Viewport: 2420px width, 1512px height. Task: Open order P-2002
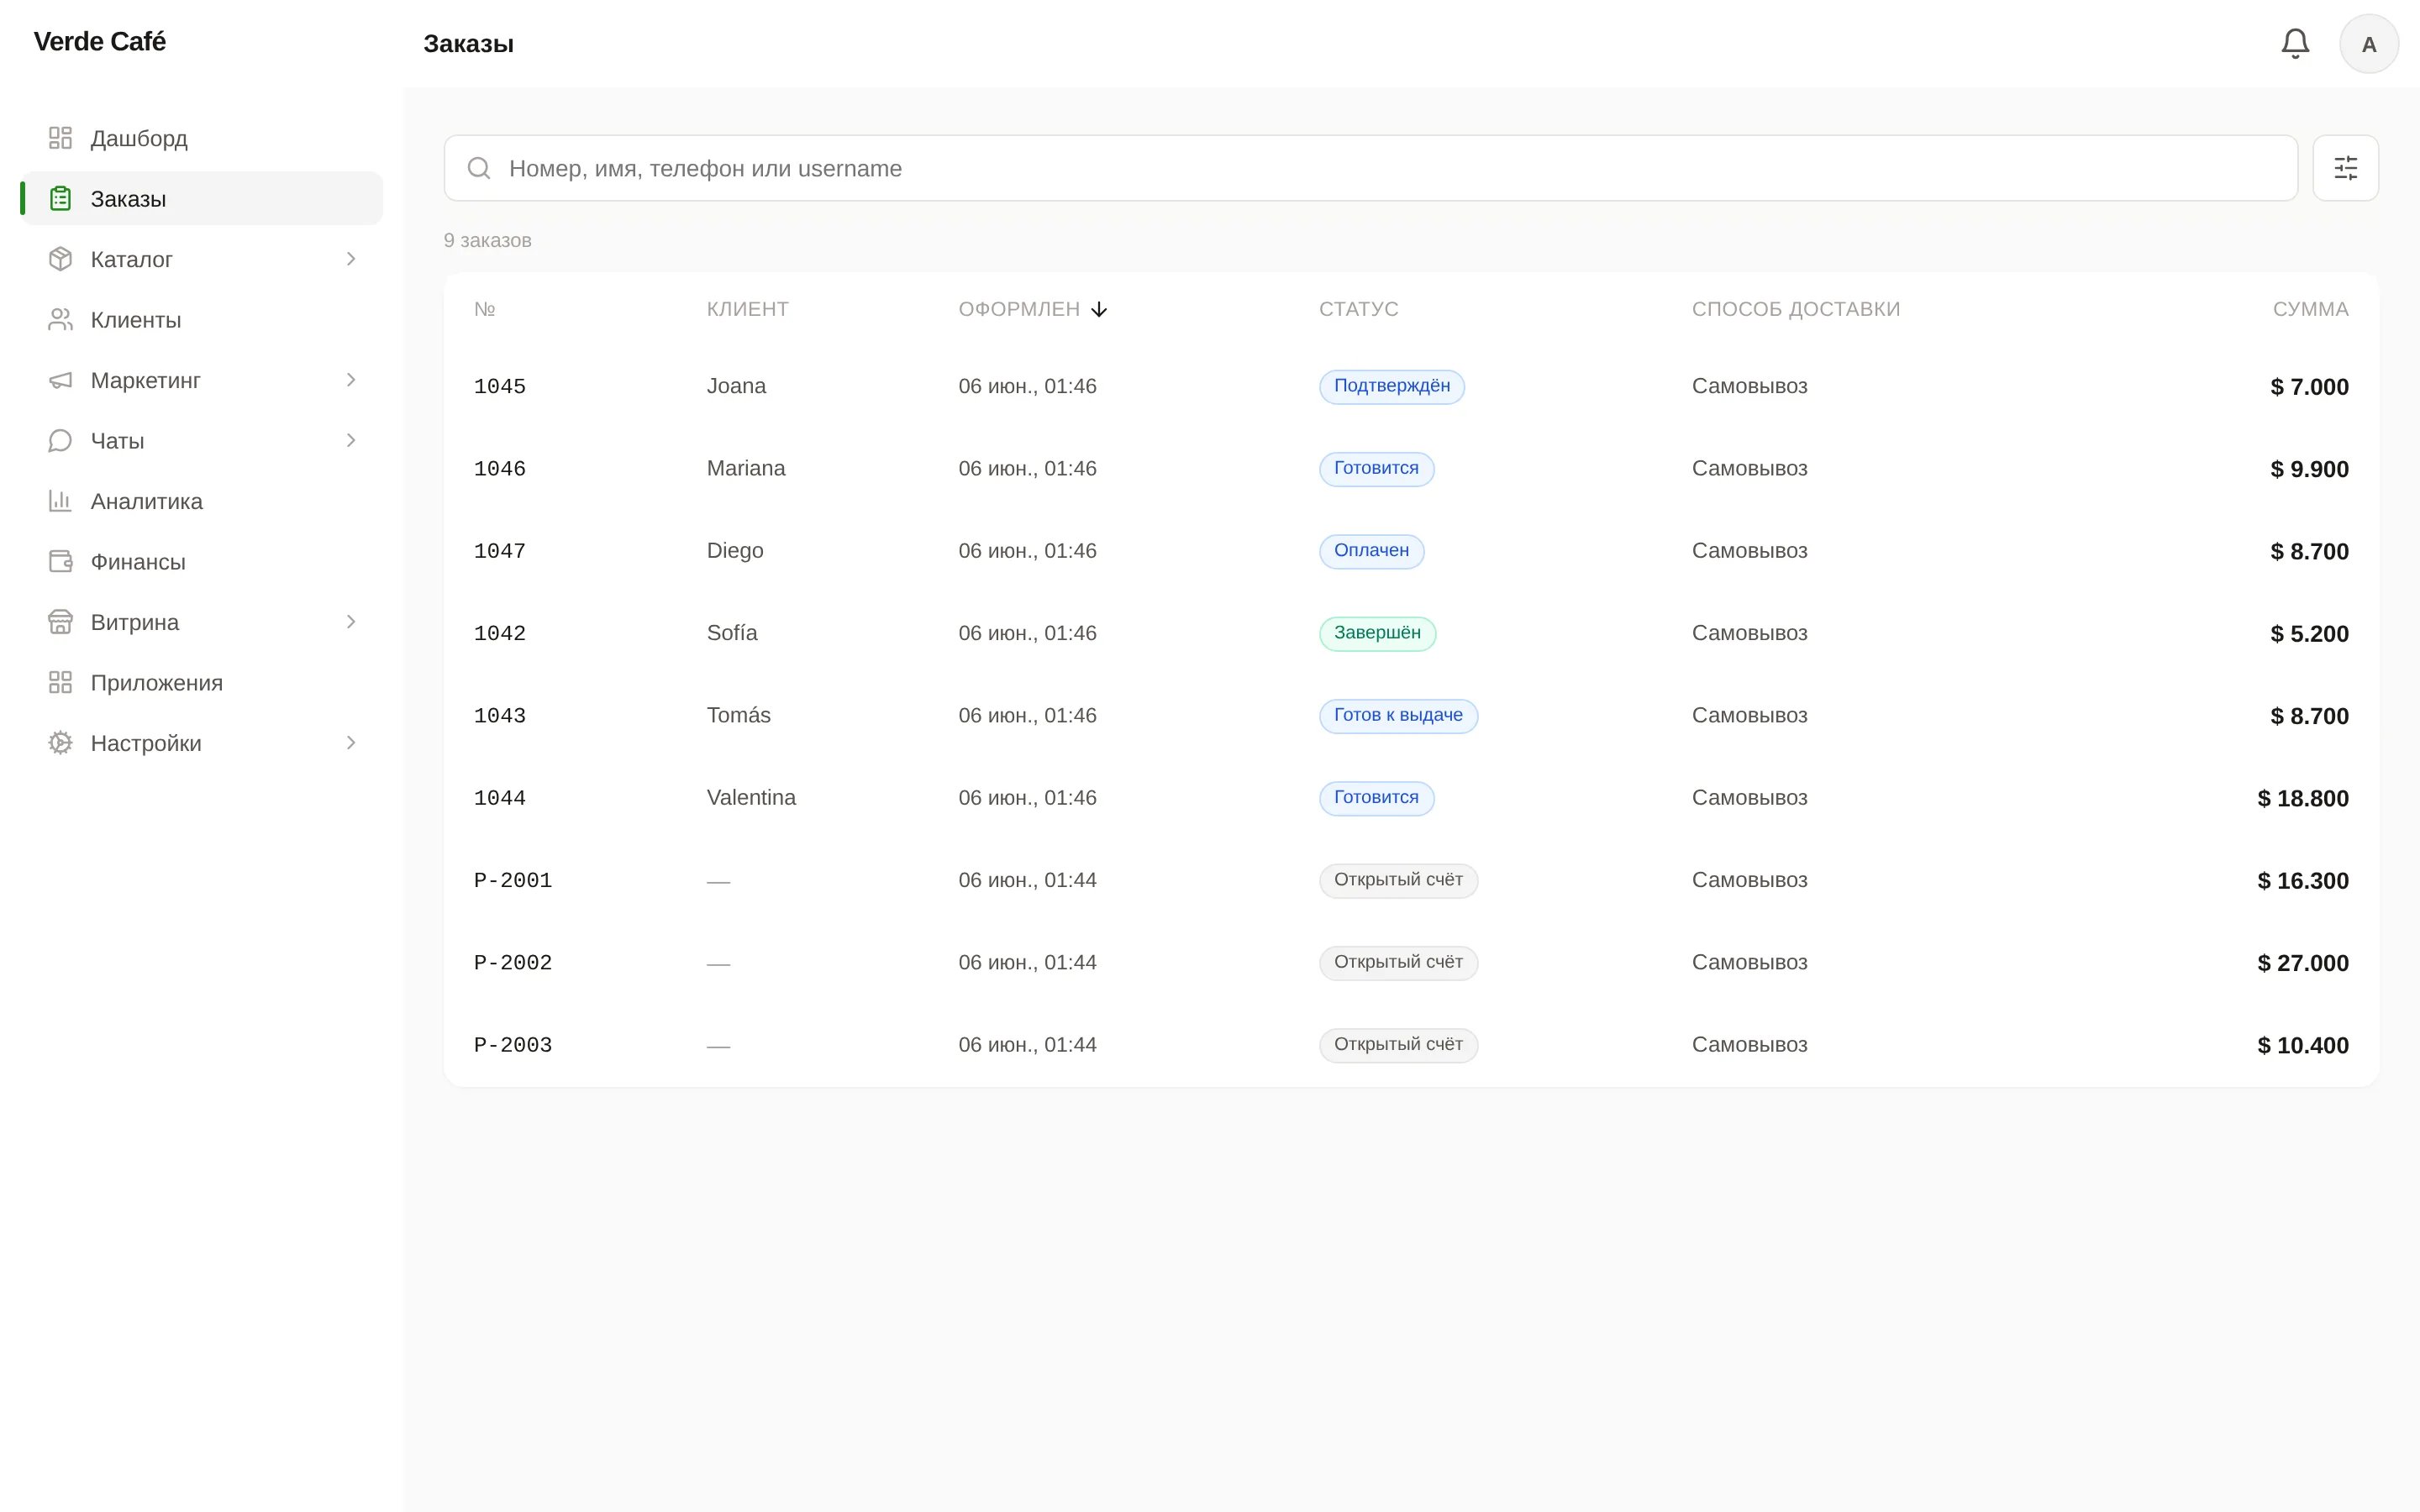click(1411, 963)
